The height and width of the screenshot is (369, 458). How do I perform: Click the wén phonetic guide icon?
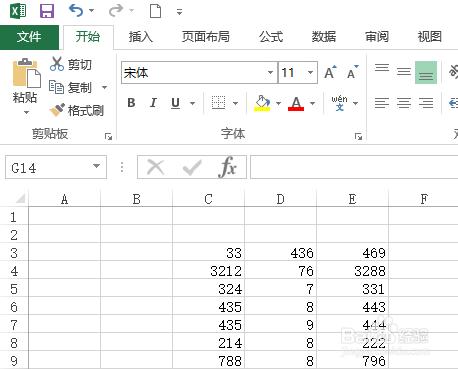tap(339, 103)
